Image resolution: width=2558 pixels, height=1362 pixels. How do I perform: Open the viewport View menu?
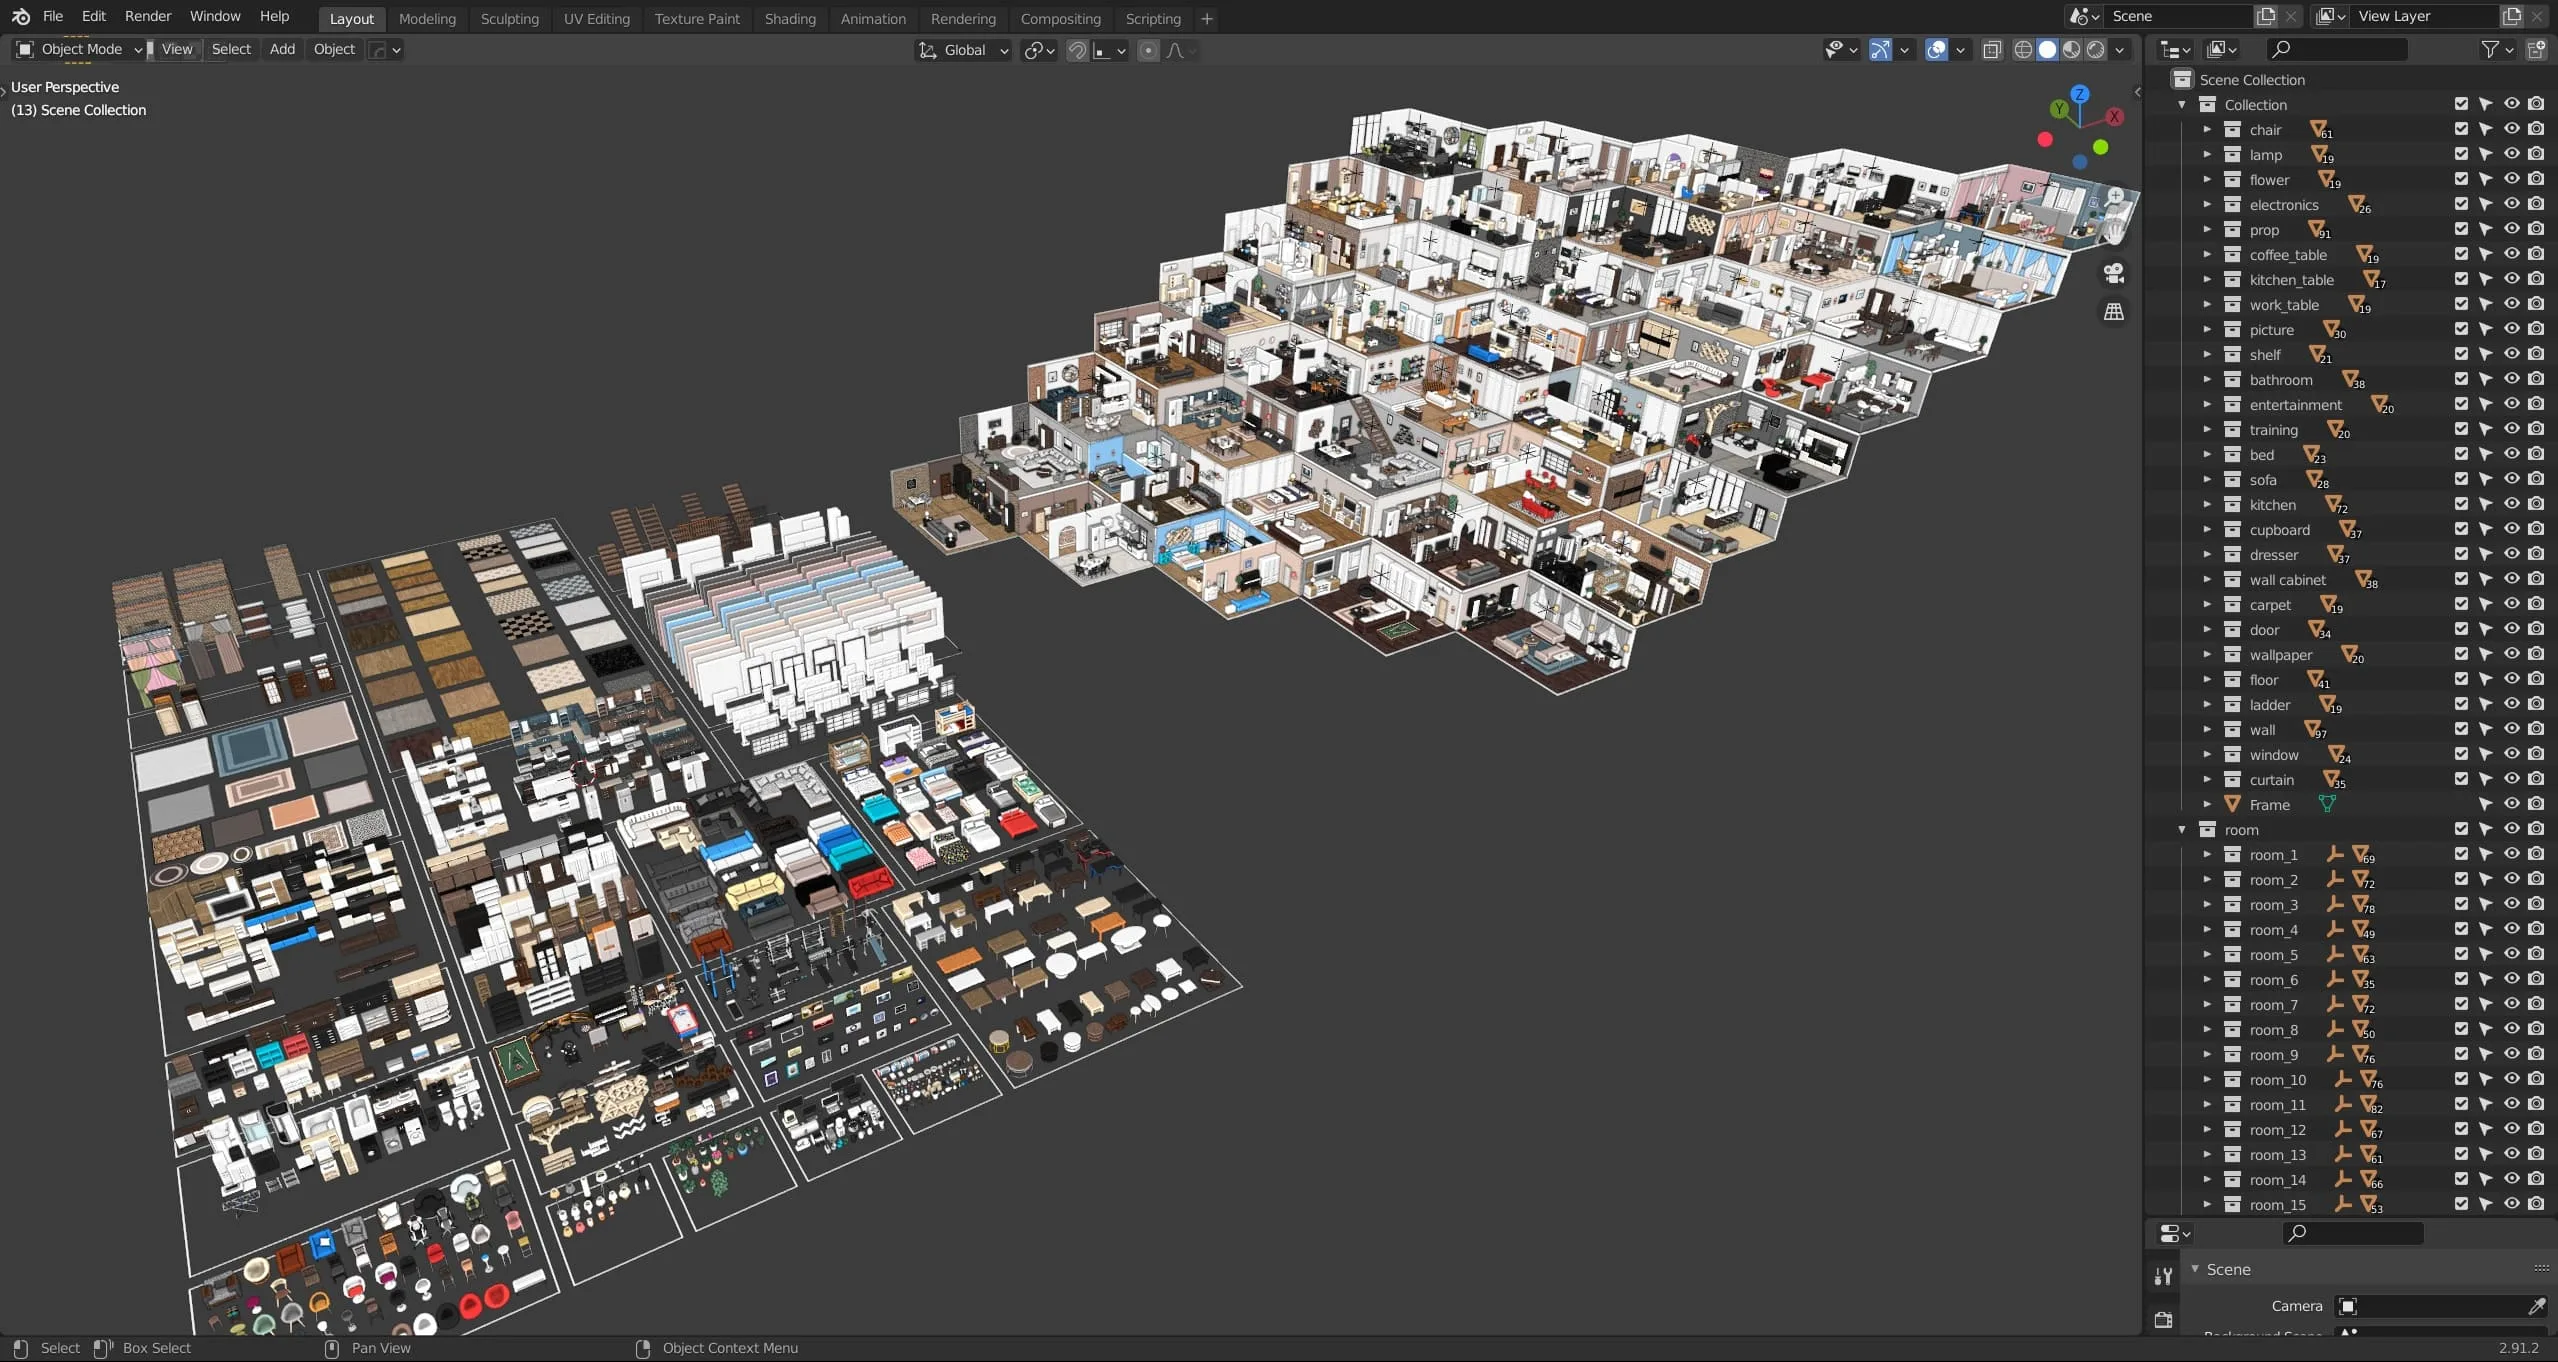tap(177, 49)
